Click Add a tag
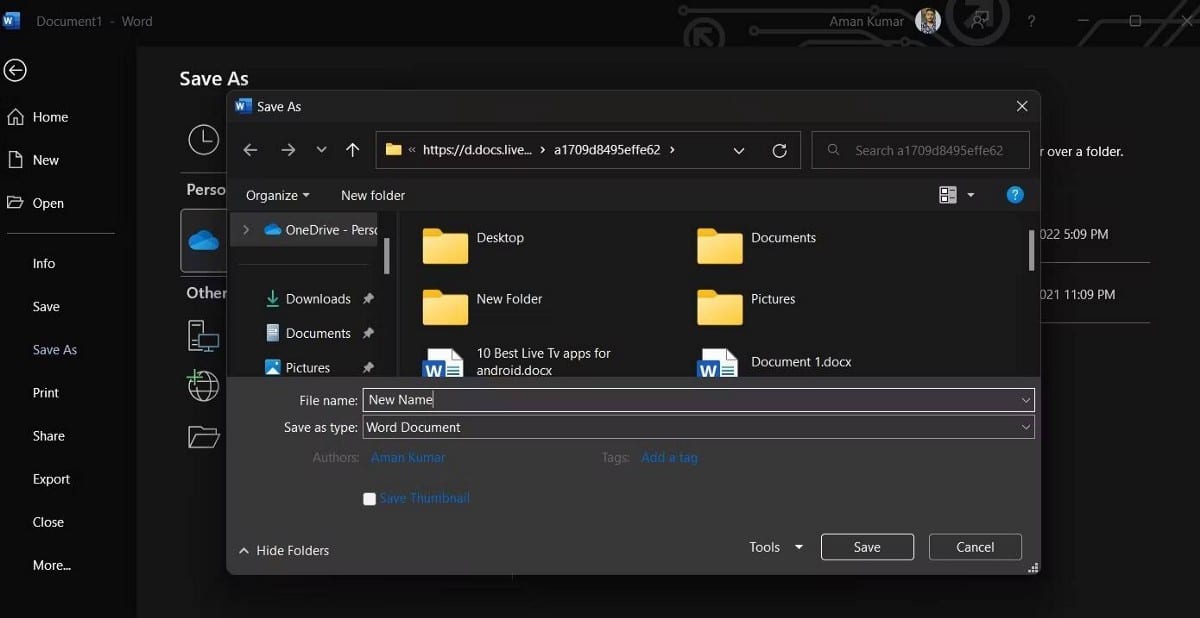 coord(669,457)
